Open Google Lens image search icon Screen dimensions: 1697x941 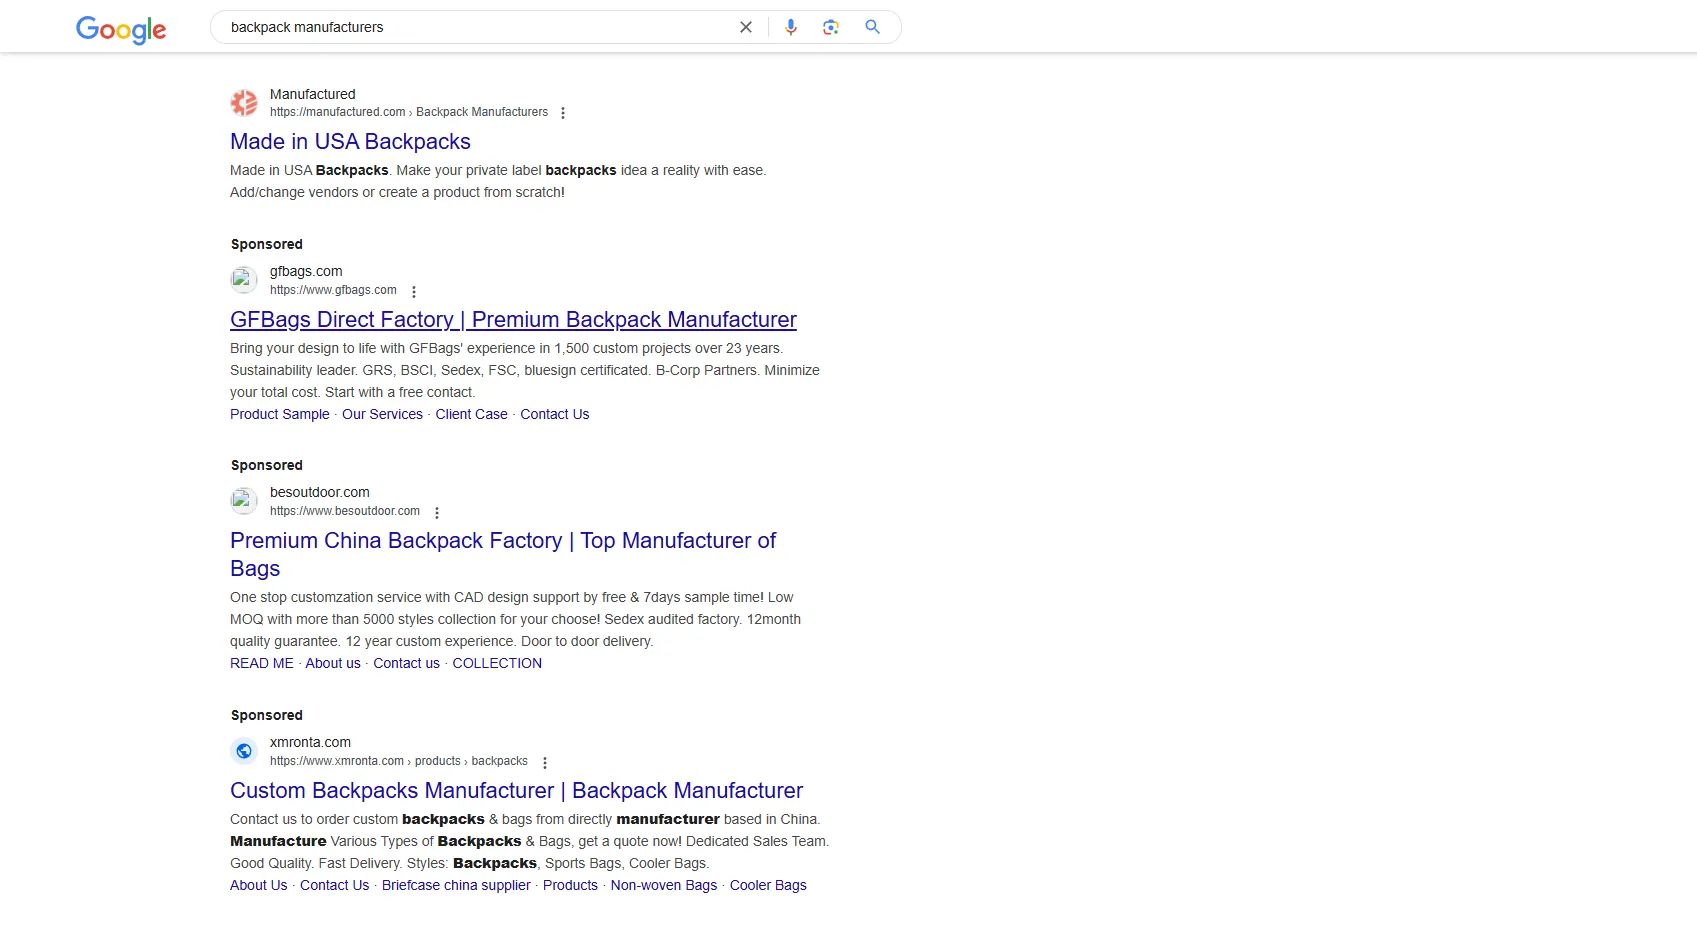click(831, 27)
